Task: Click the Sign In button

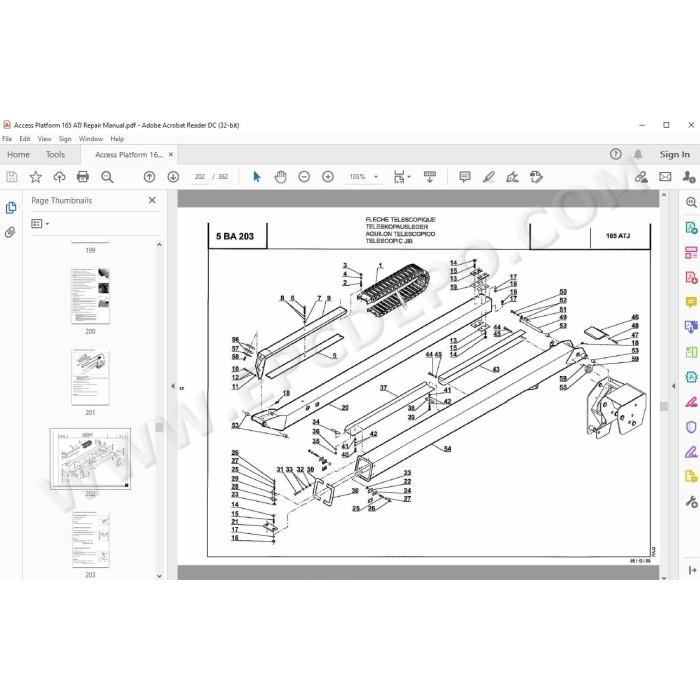Action: (x=675, y=154)
